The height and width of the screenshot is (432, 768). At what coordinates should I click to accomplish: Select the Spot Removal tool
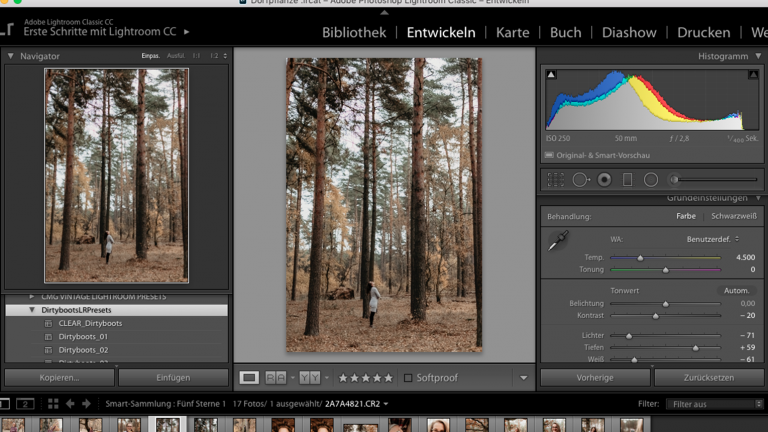(x=580, y=180)
